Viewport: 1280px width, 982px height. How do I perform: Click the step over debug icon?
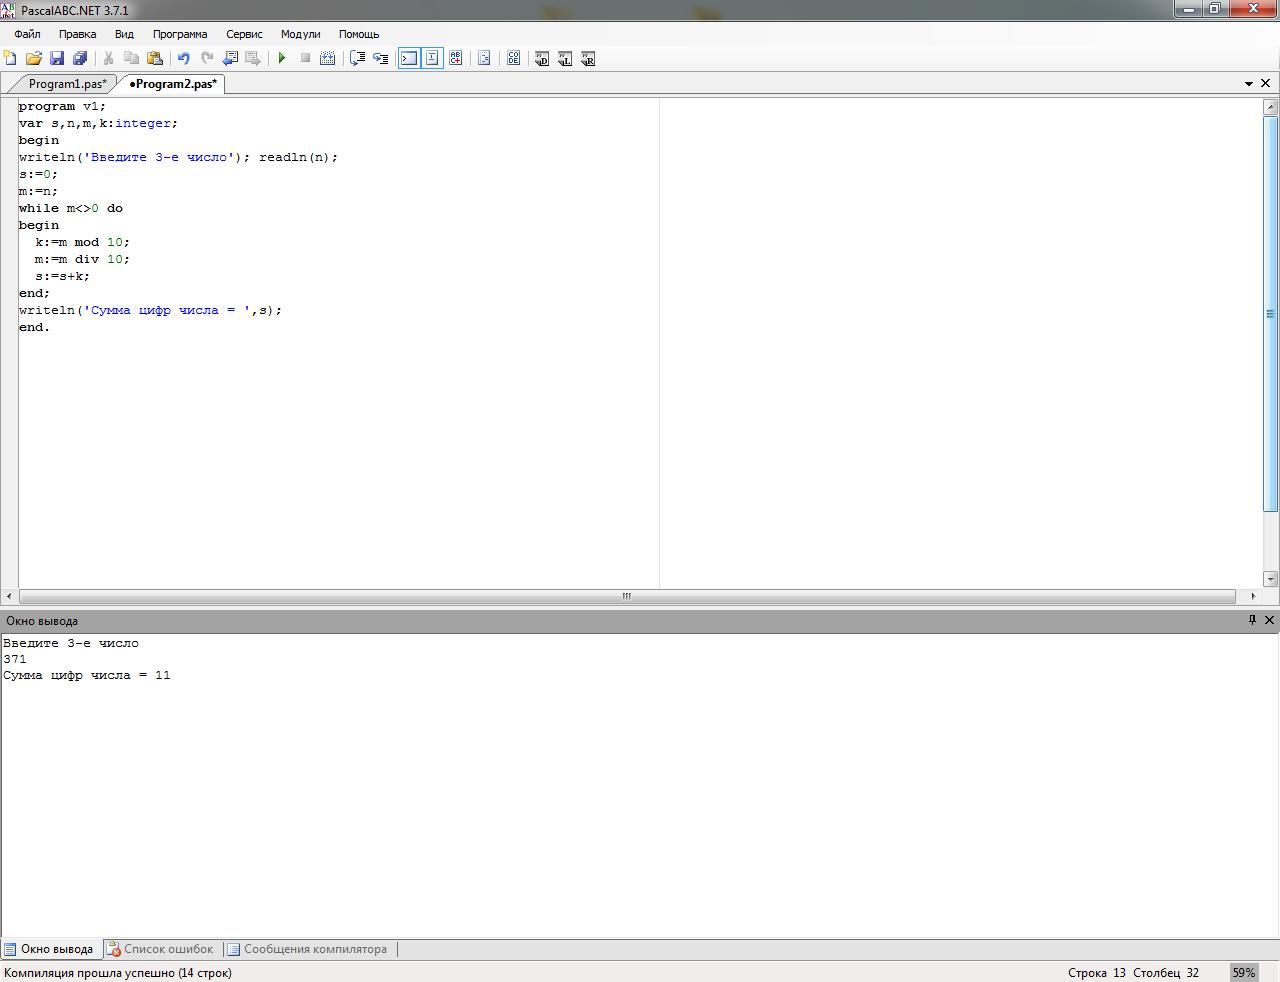[357, 58]
